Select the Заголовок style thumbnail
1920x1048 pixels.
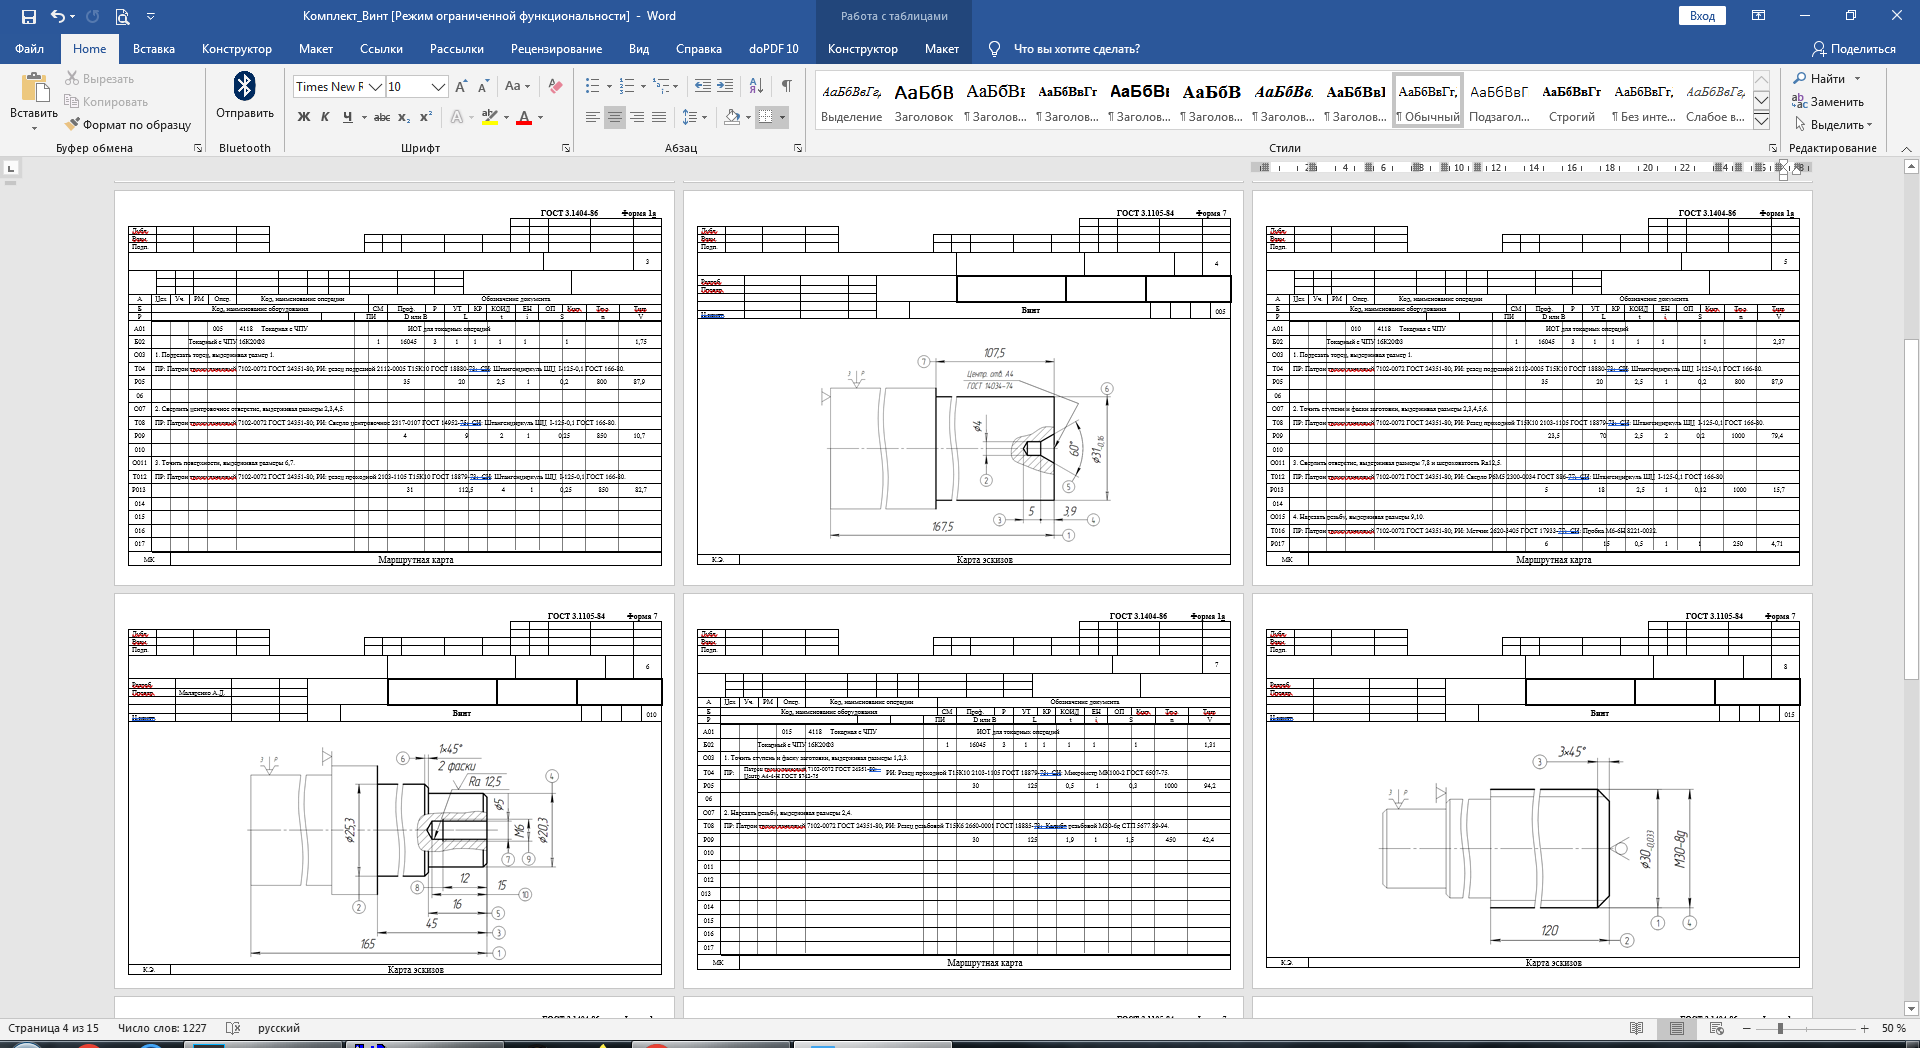coord(924,102)
